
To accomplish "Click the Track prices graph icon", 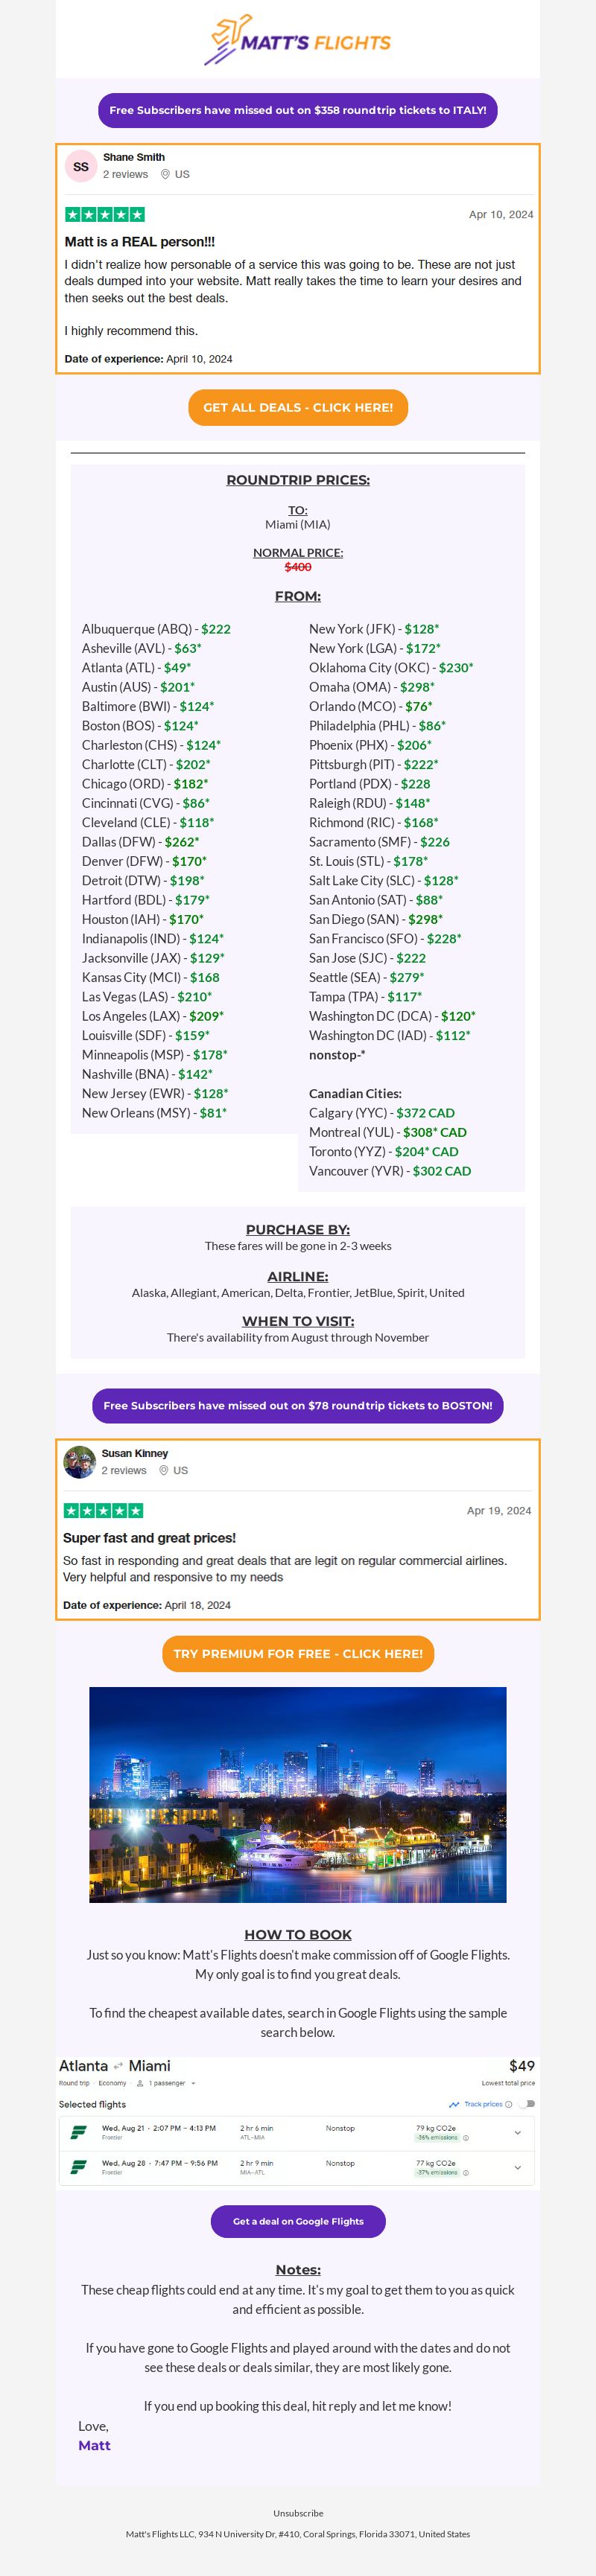I will pyautogui.click(x=454, y=2104).
